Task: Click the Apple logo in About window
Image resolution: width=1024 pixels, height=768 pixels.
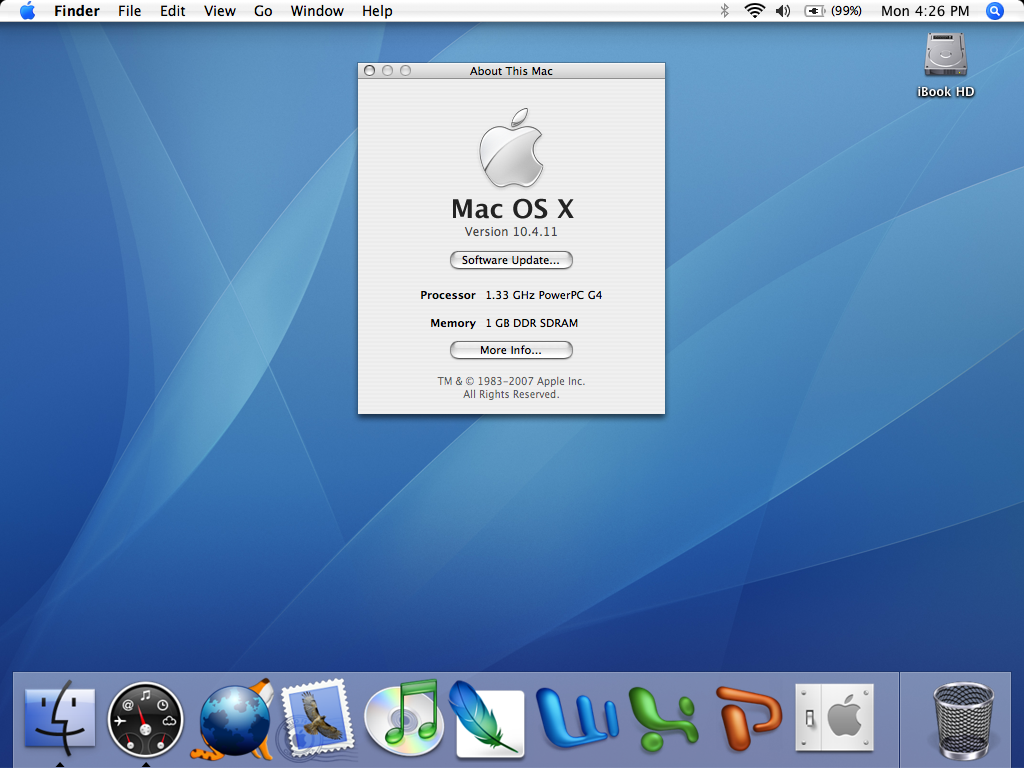Action: [x=511, y=148]
